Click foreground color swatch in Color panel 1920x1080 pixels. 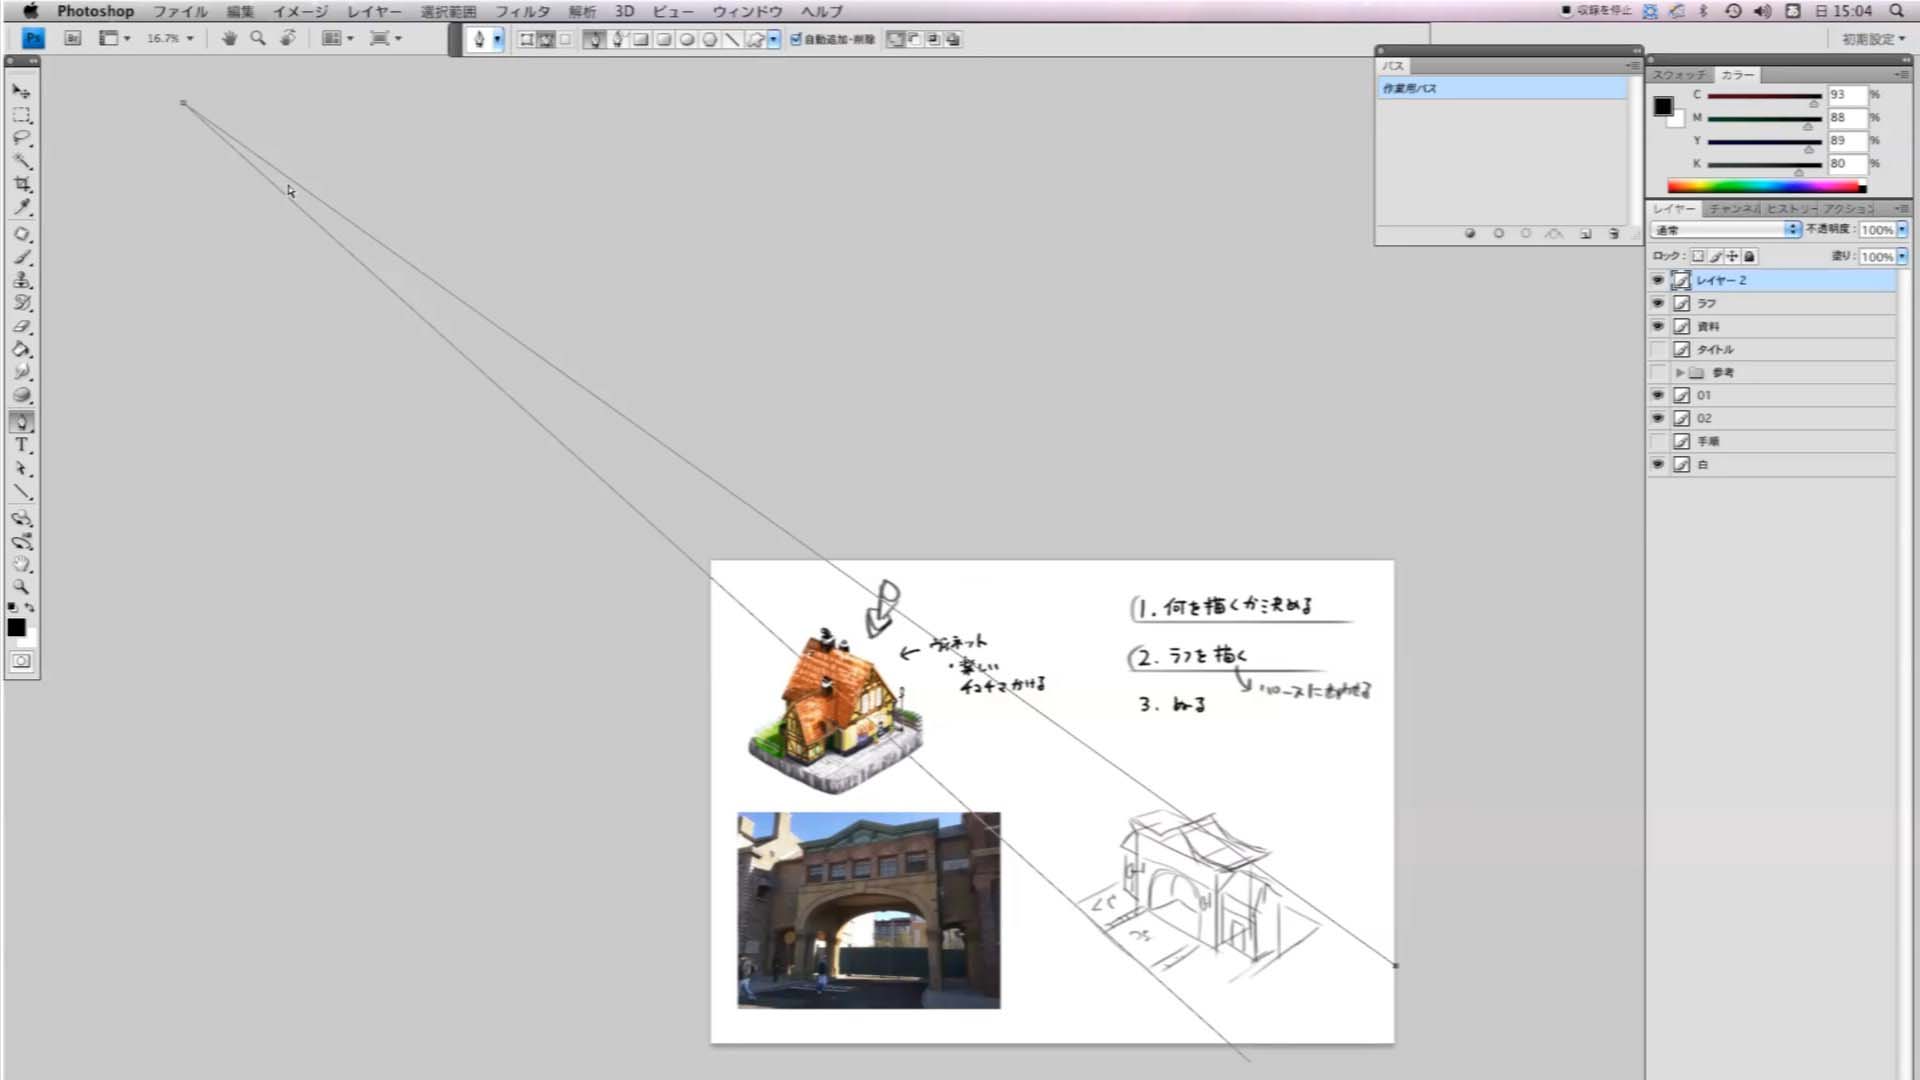(1663, 106)
